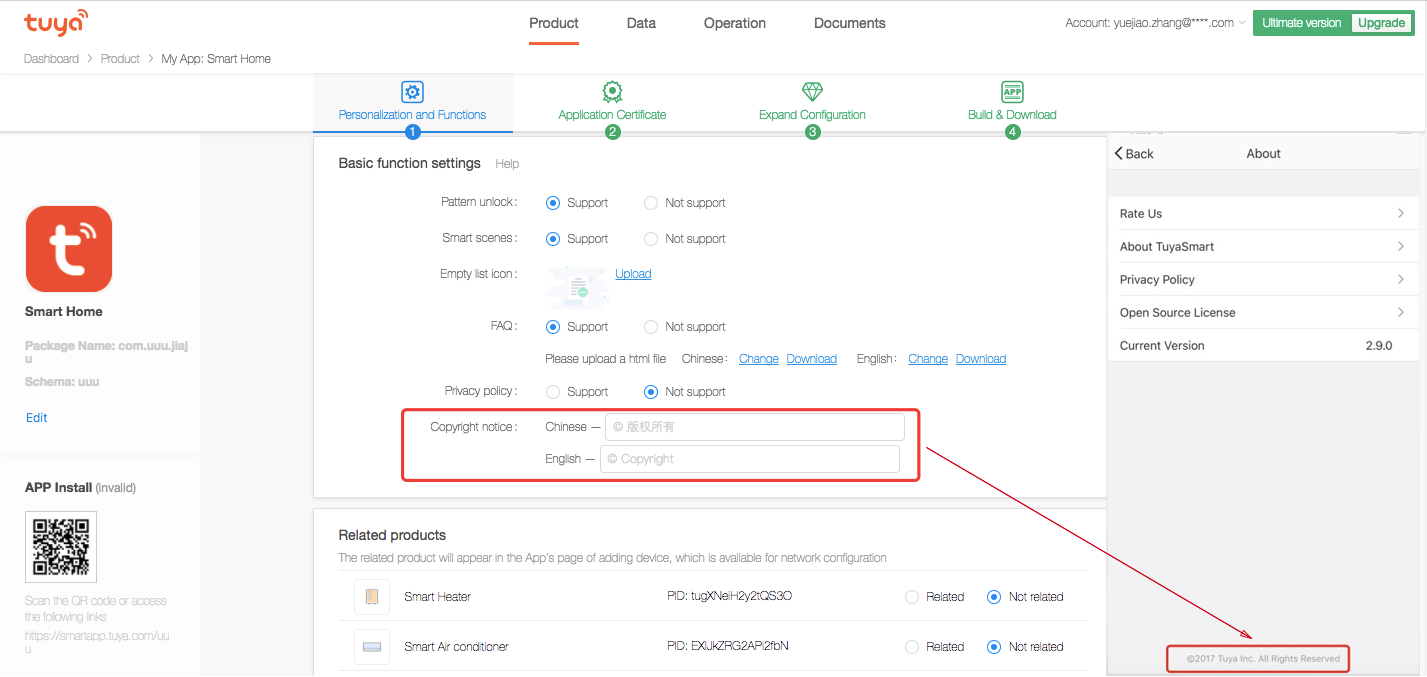Click the Tuya logo
1427x677 pixels.
[56, 22]
